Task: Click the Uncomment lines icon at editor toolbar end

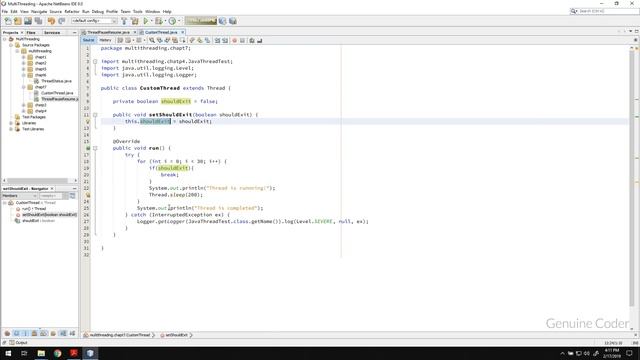Action: click(x=260, y=40)
